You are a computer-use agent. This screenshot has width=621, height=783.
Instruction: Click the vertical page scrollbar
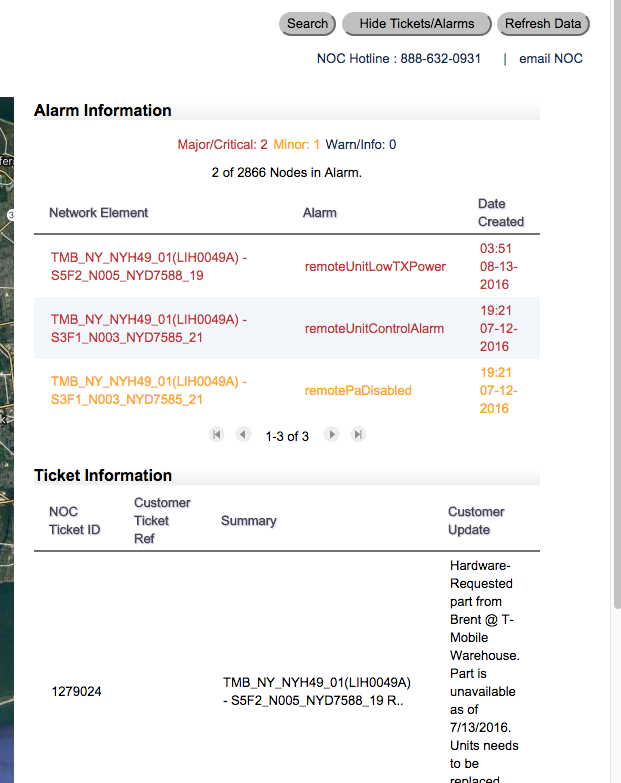[614, 300]
